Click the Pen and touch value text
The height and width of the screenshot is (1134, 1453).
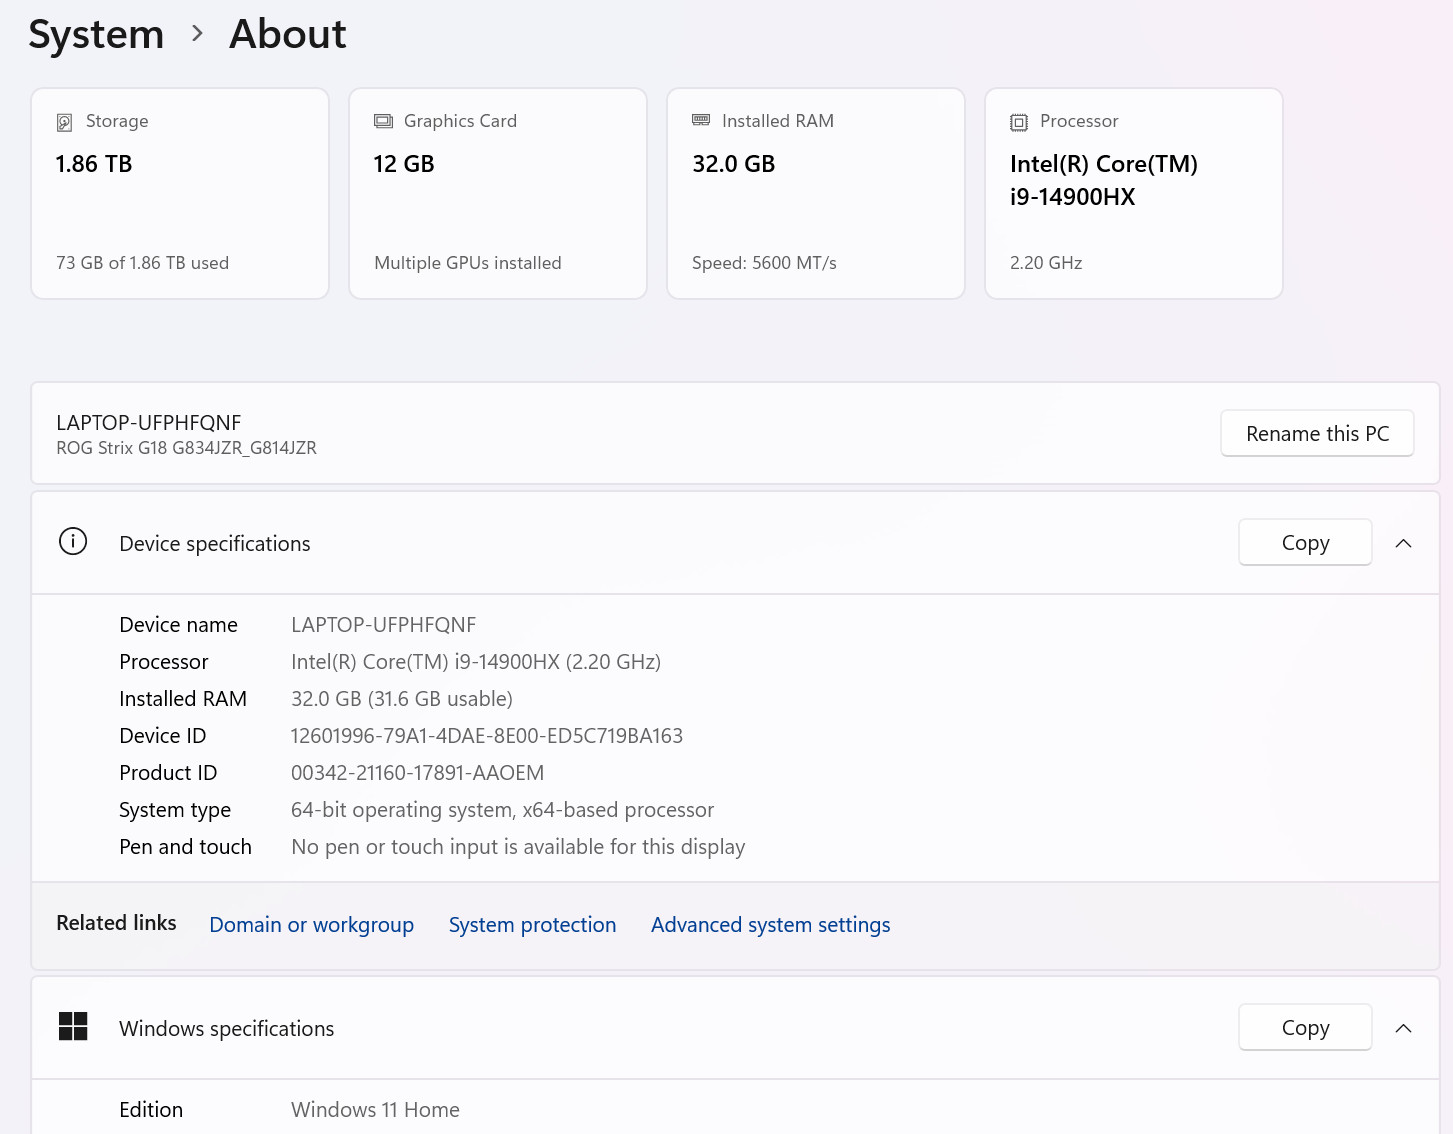pyautogui.click(x=518, y=847)
